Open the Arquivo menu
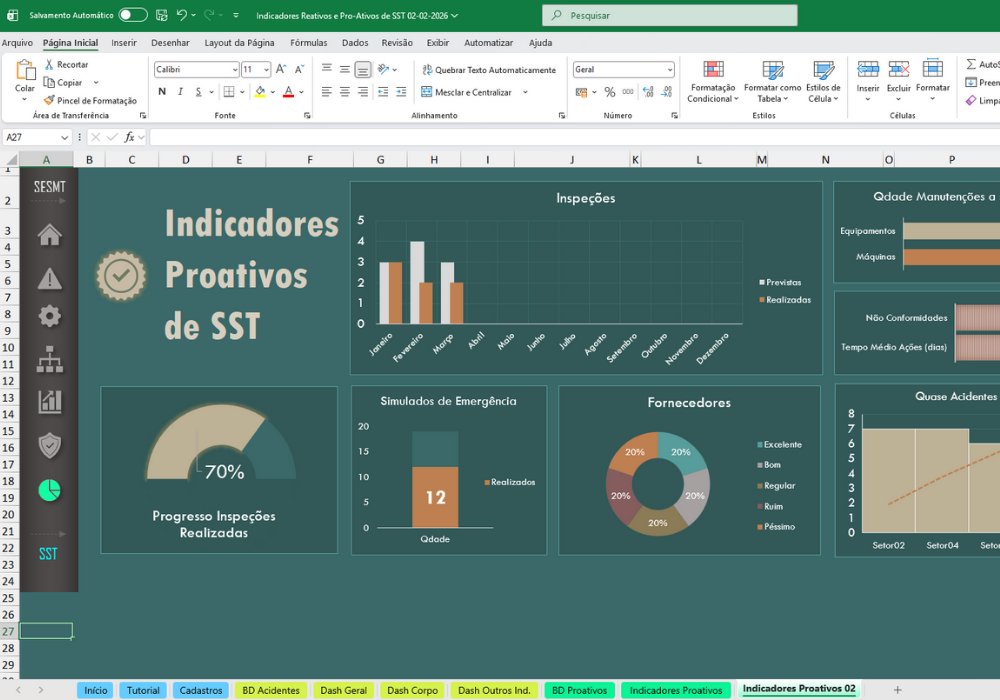The width and height of the screenshot is (1000, 700). pyautogui.click(x=17, y=43)
